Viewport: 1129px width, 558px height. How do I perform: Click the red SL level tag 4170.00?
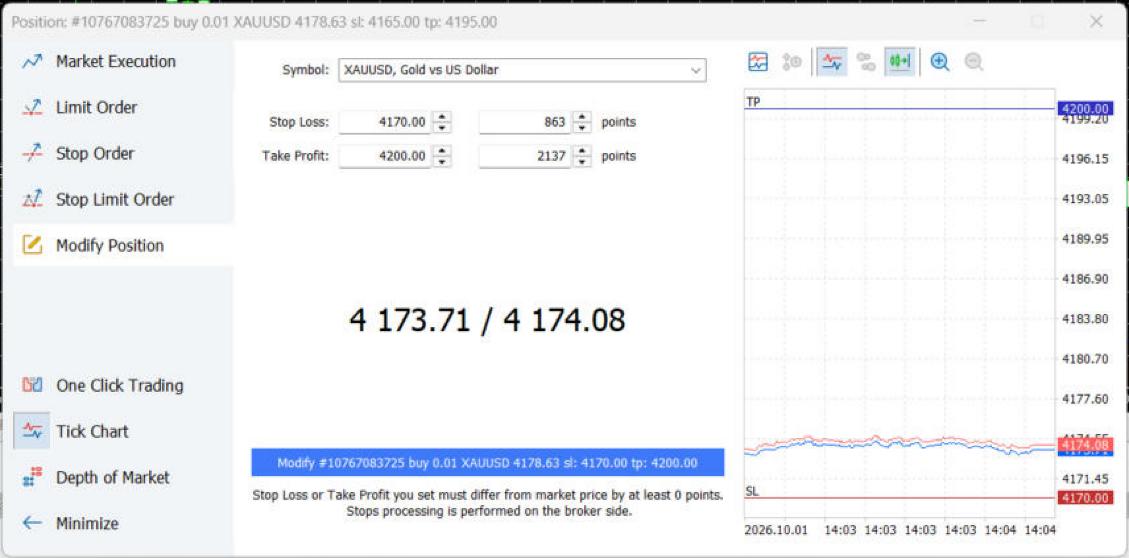click(1084, 498)
